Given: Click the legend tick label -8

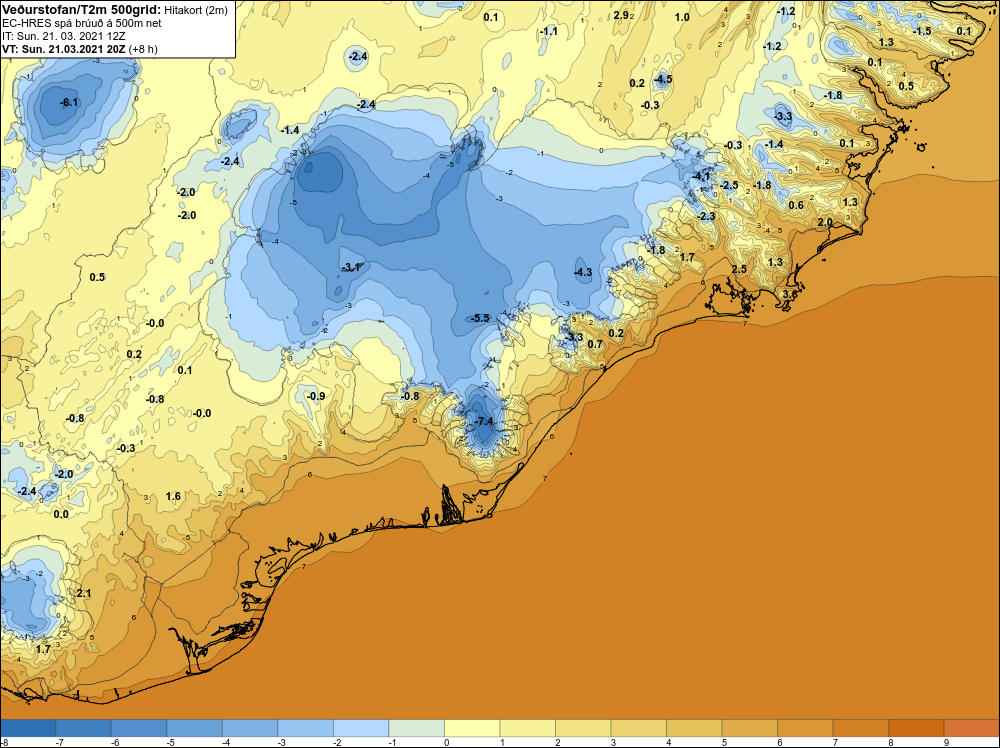Looking at the screenshot, I should [4, 742].
